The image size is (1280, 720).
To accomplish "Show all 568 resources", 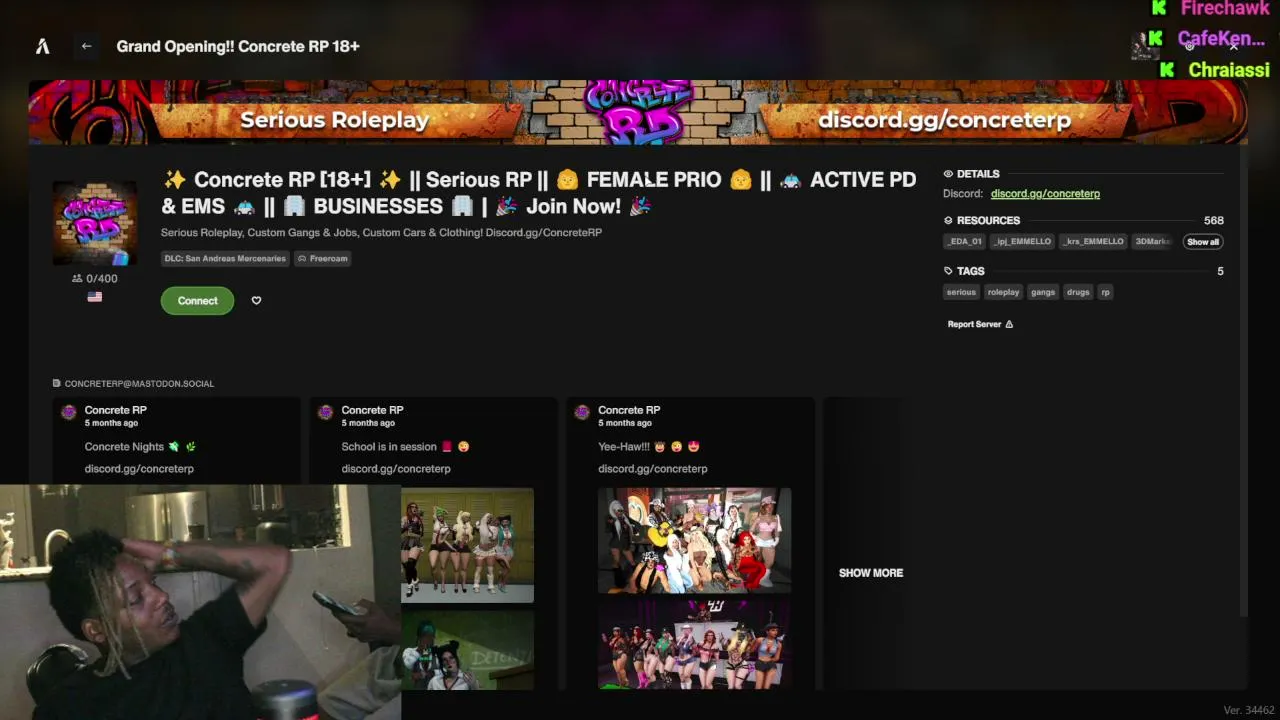I will (x=1203, y=242).
